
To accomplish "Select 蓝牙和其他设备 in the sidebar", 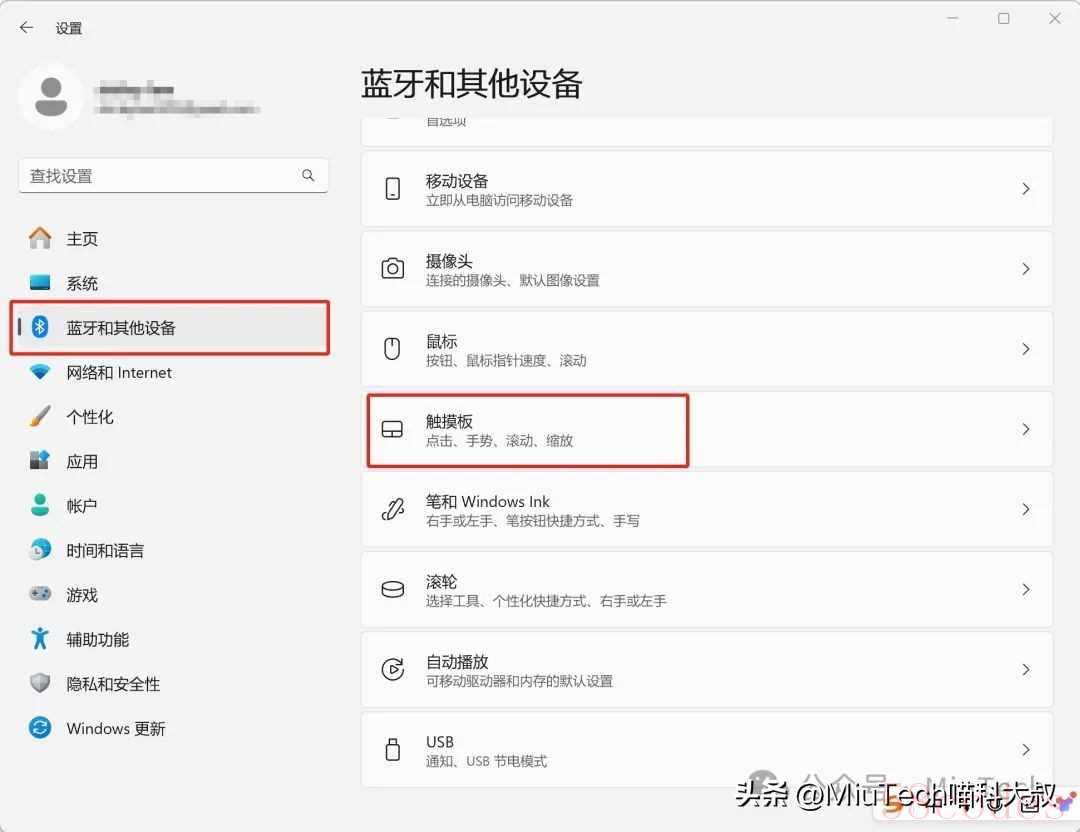I will coord(172,328).
